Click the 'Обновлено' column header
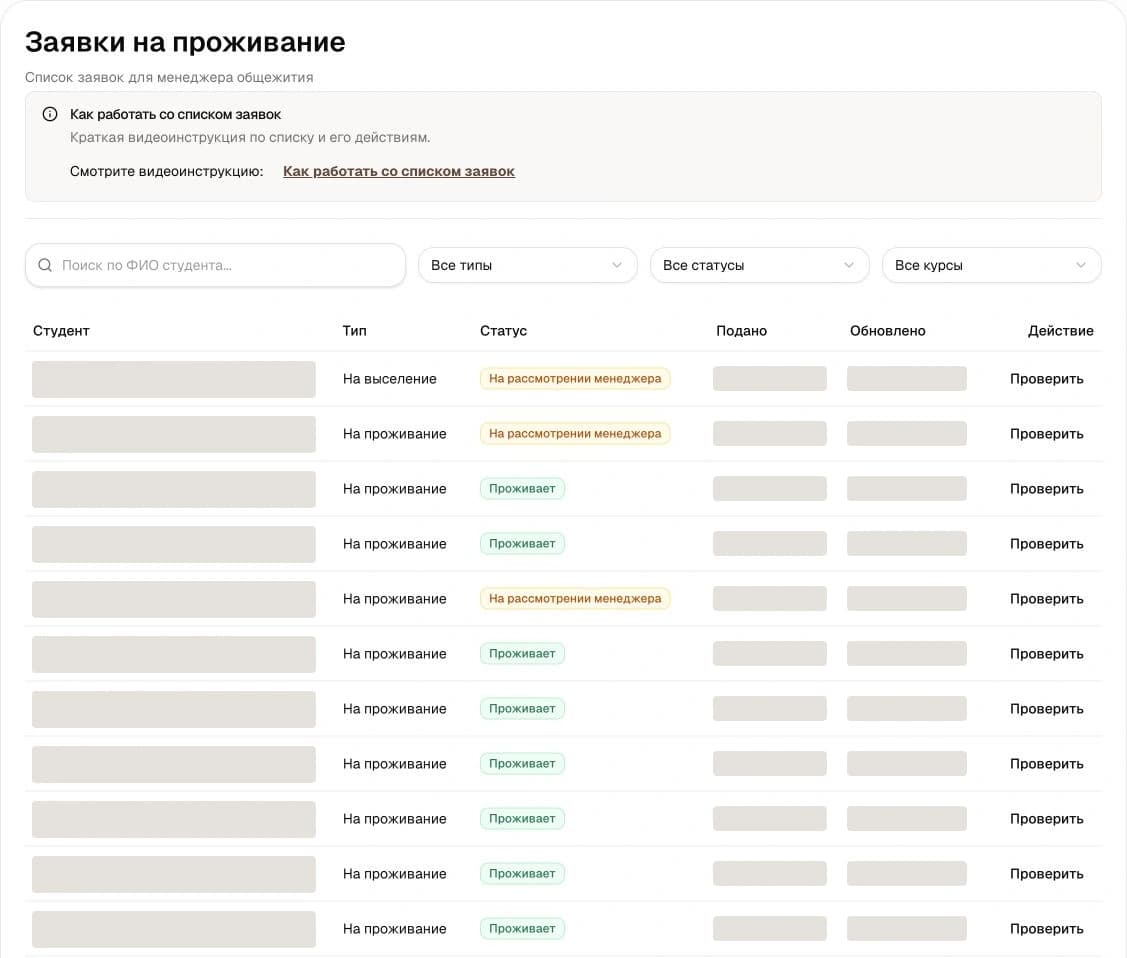This screenshot has width=1127, height=958. [x=887, y=331]
